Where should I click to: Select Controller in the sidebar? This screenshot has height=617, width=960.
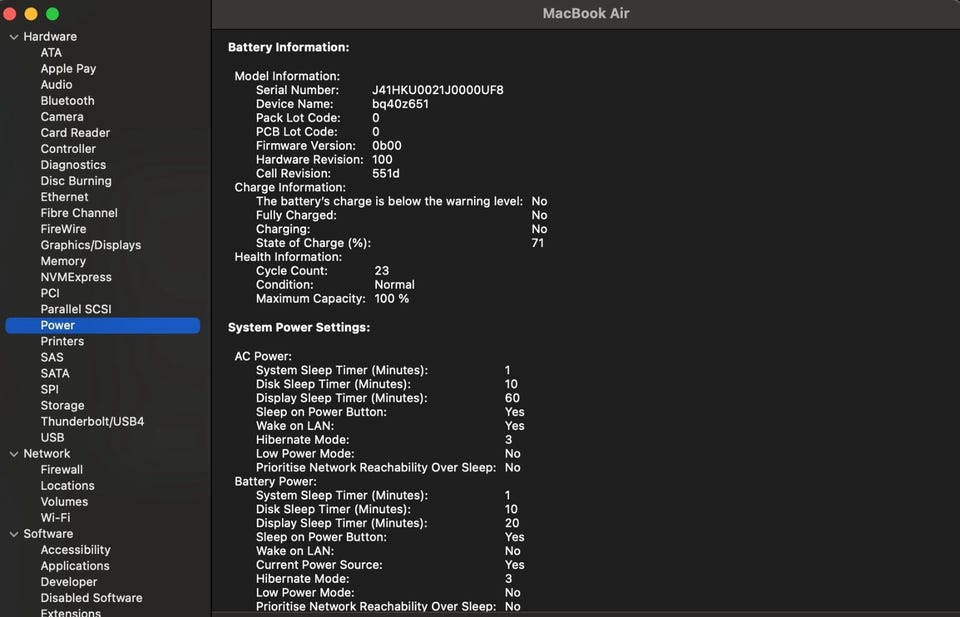click(x=68, y=149)
